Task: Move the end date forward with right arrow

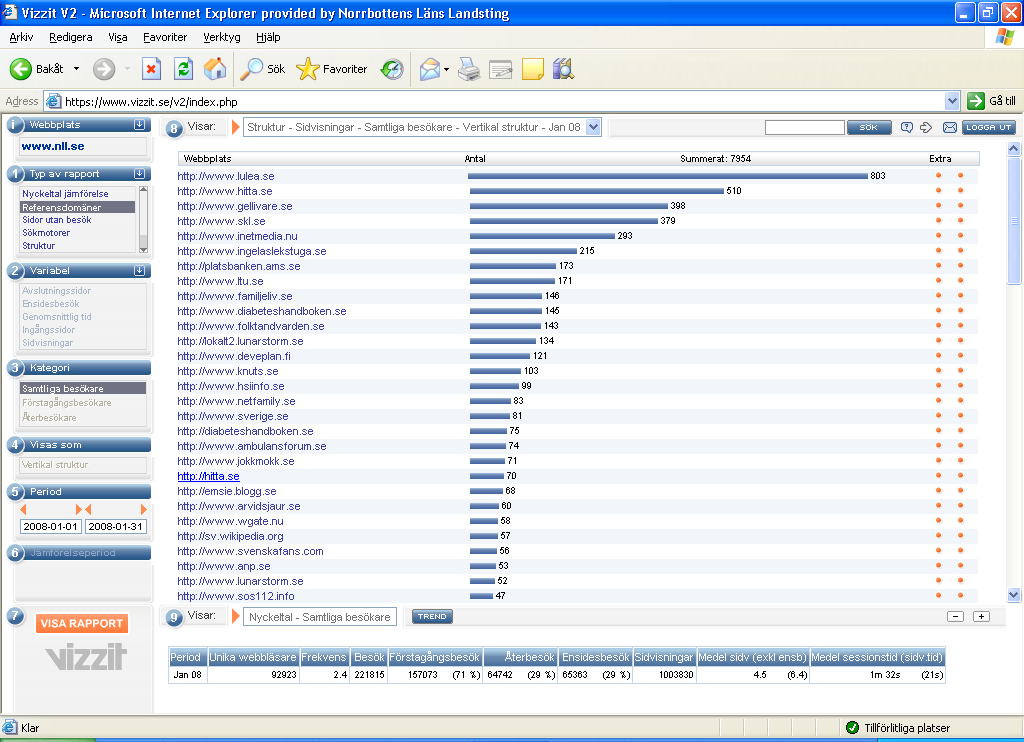Action: [x=144, y=509]
